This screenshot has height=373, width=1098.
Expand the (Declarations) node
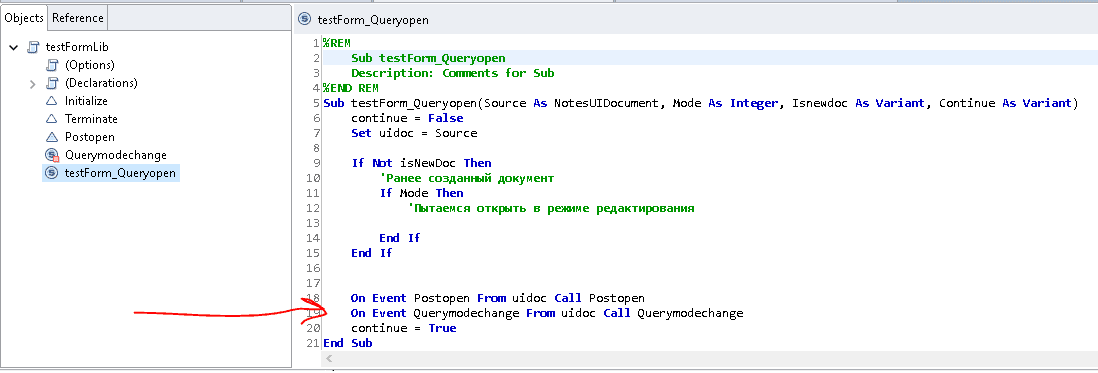tap(32, 84)
